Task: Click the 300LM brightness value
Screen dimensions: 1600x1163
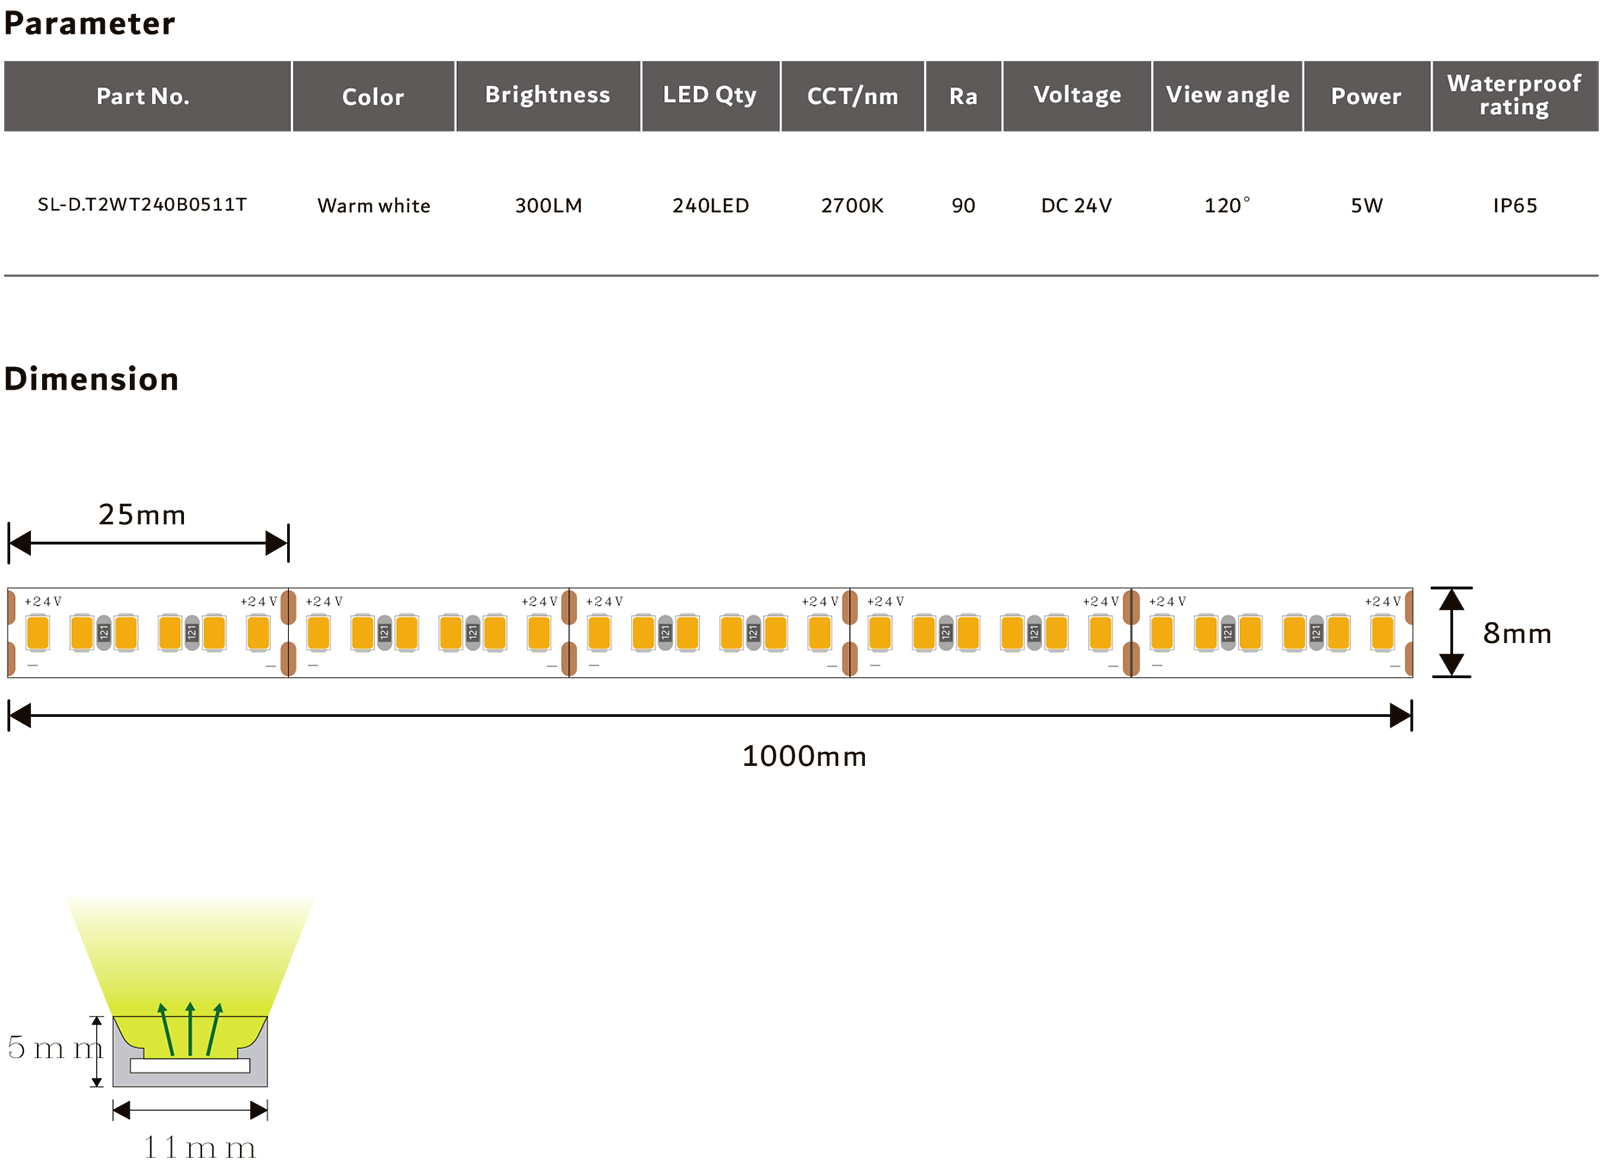Action: tap(548, 206)
